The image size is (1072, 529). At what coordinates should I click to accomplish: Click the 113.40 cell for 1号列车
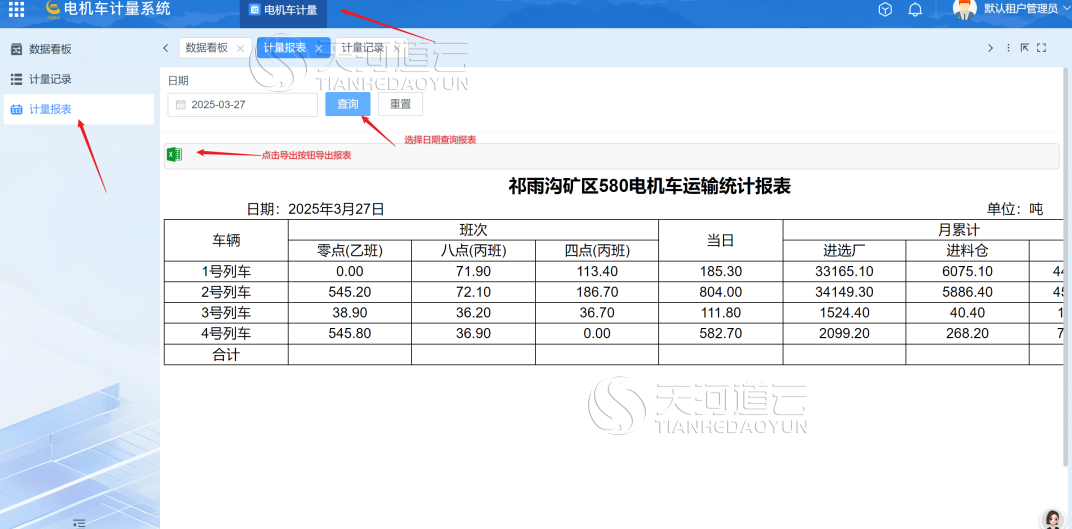click(x=597, y=271)
